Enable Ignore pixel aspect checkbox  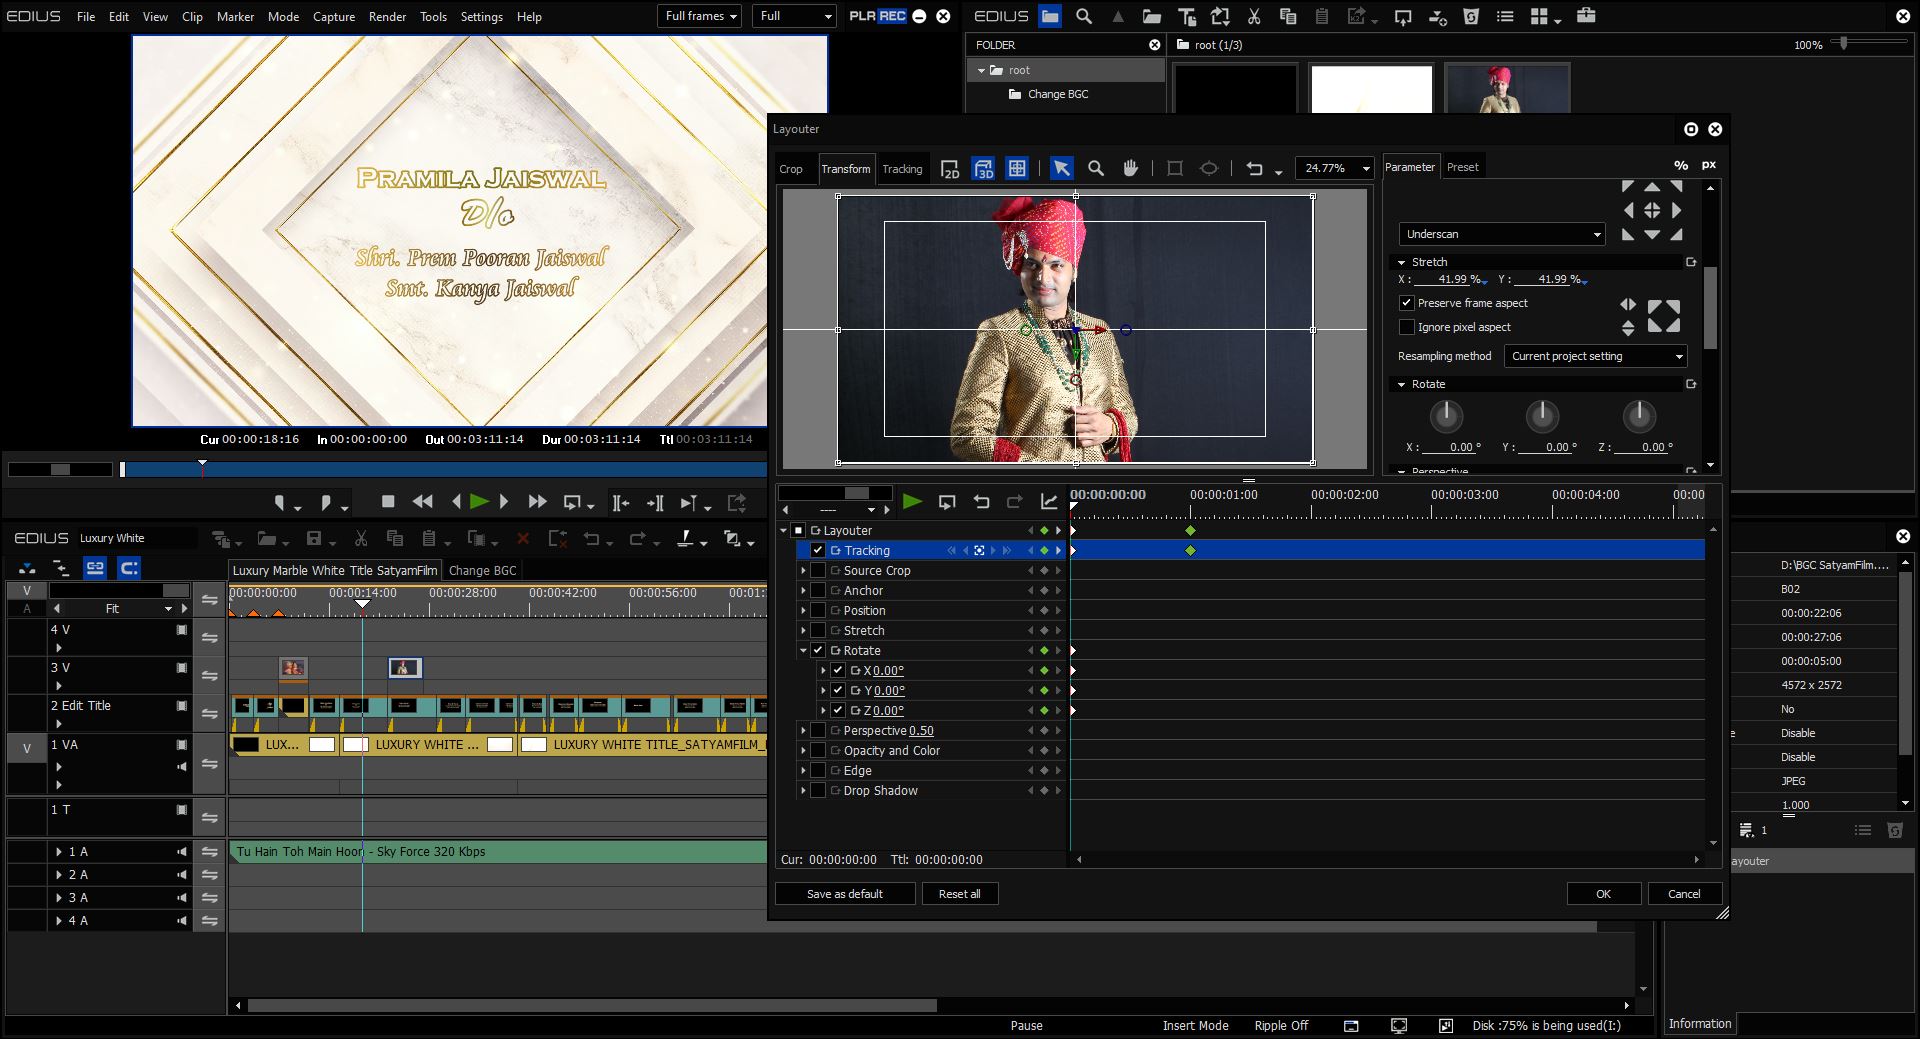1407,327
